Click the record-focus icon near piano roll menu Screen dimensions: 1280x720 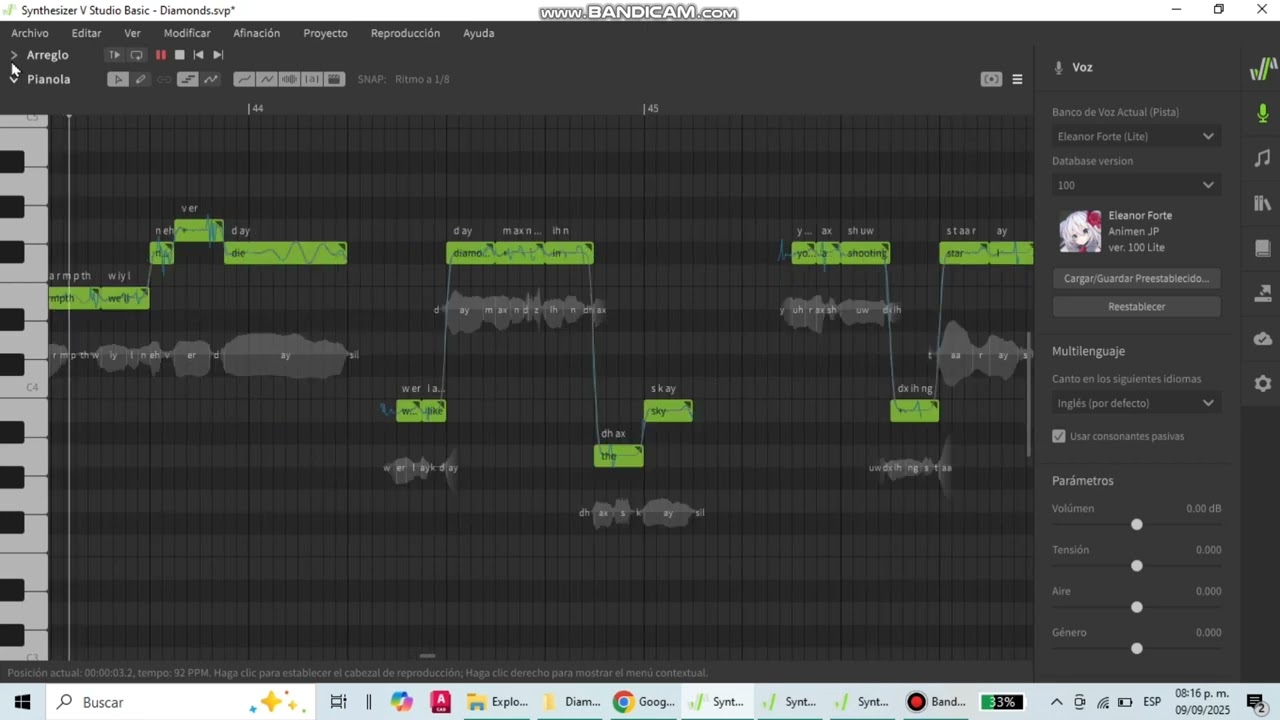point(991,79)
